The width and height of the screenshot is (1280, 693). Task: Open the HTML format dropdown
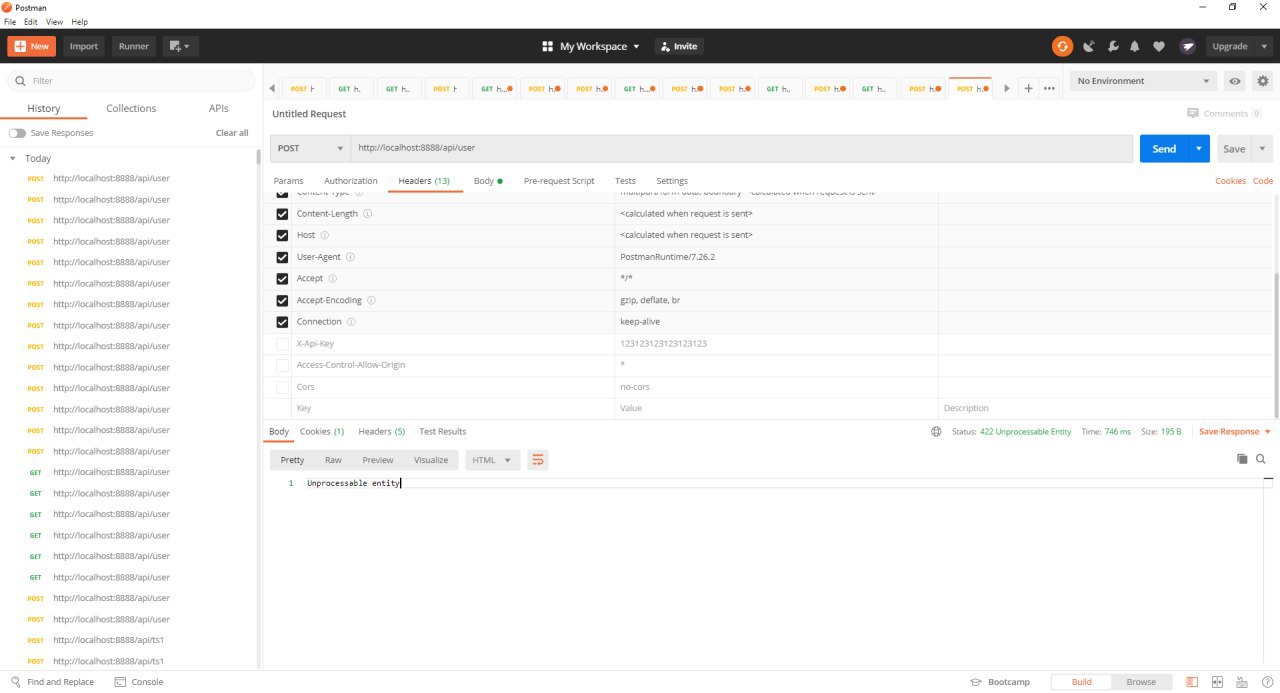coord(492,460)
